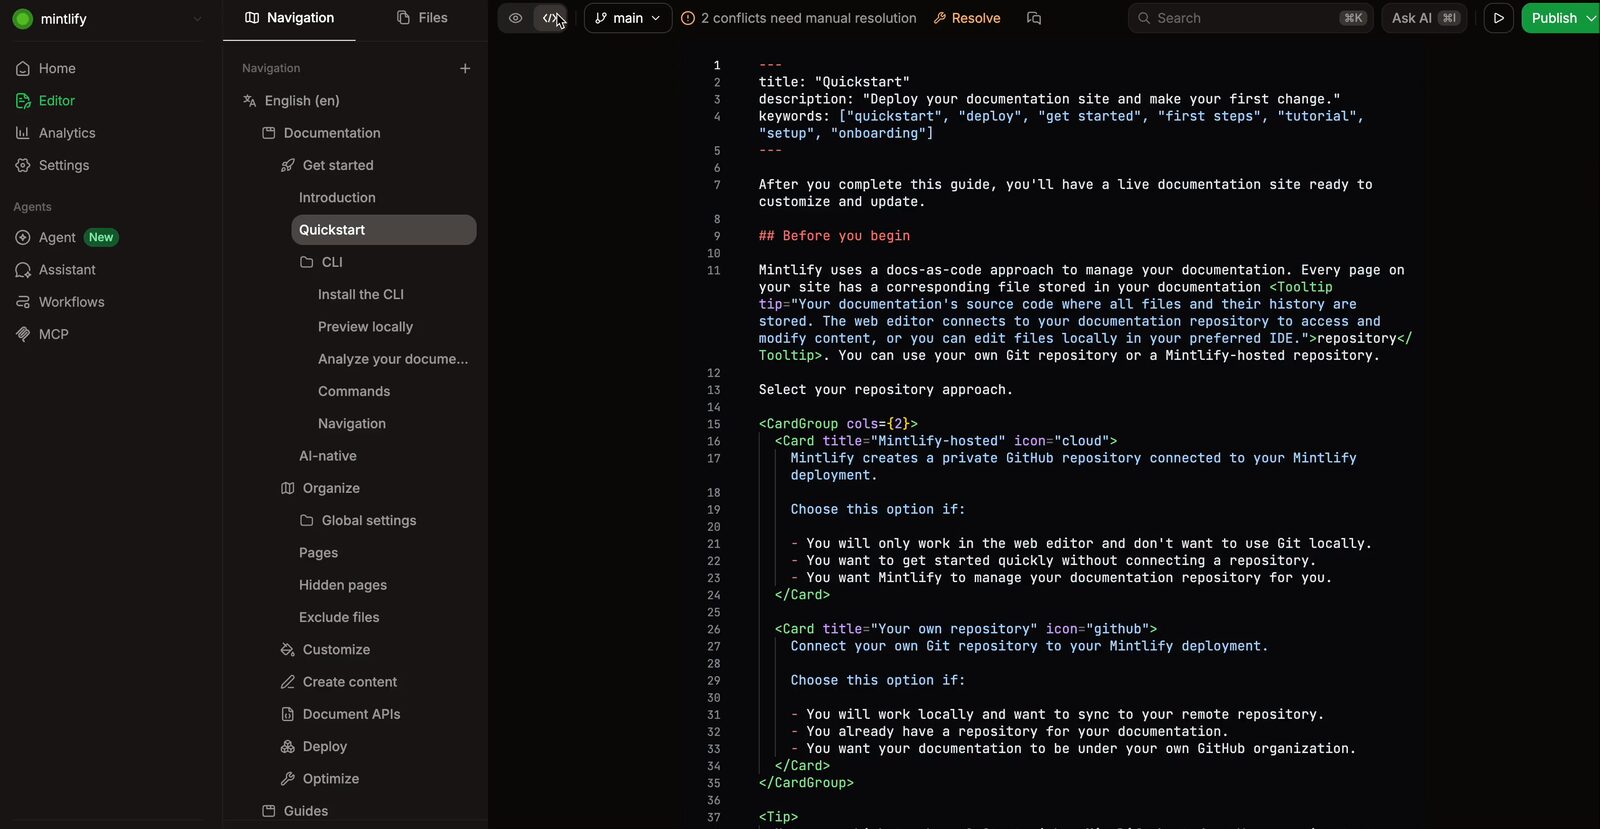Screen dimensions: 1600x829
Task: Open Analyze your documentation page
Action: (393, 359)
